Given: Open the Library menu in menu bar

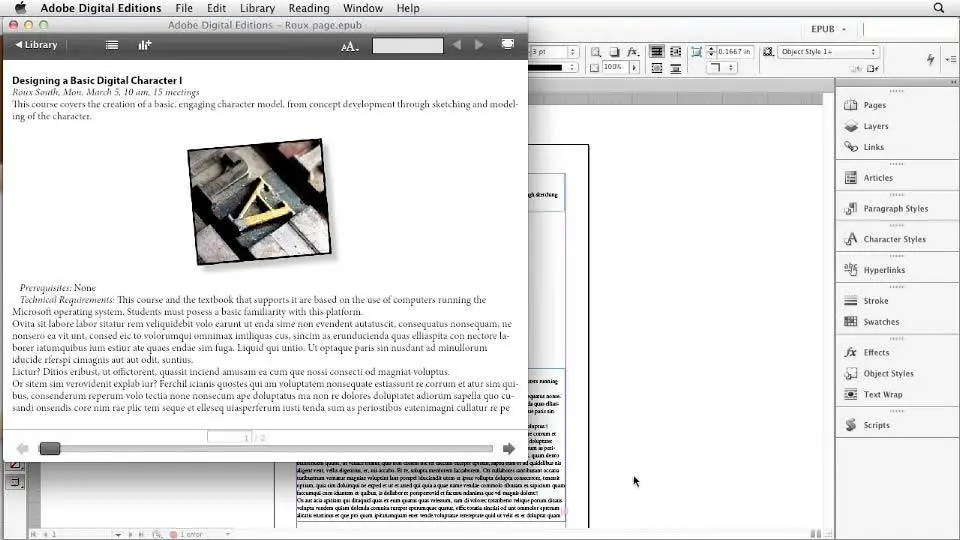Looking at the screenshot, I should [x=257, y=8].
